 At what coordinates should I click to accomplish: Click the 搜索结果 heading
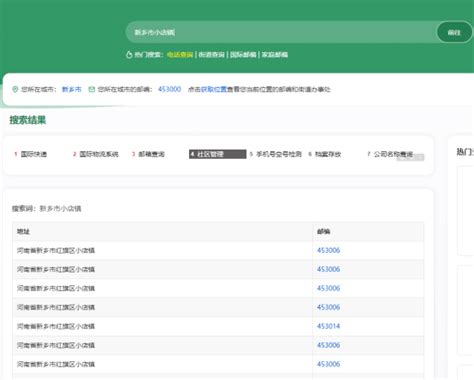pyautogui.click(x=28, y=120)
